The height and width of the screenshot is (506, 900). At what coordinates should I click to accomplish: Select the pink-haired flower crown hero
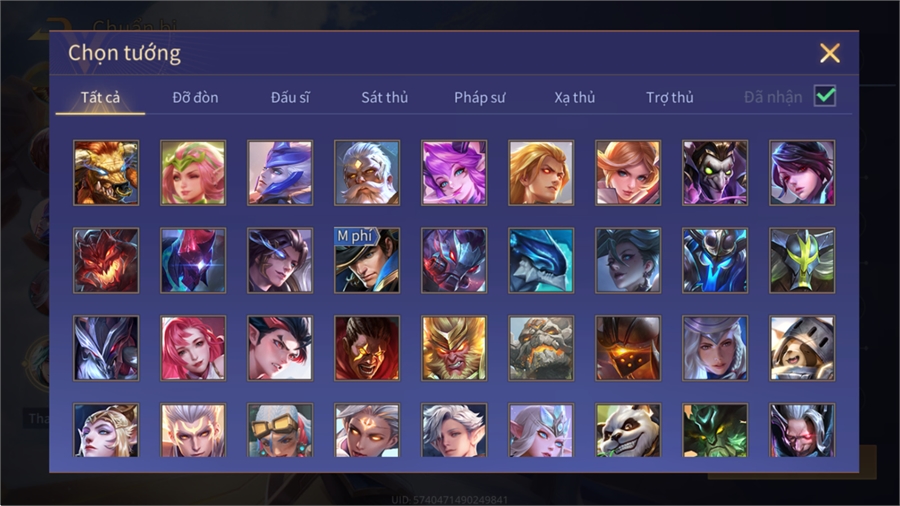(193, 173)
